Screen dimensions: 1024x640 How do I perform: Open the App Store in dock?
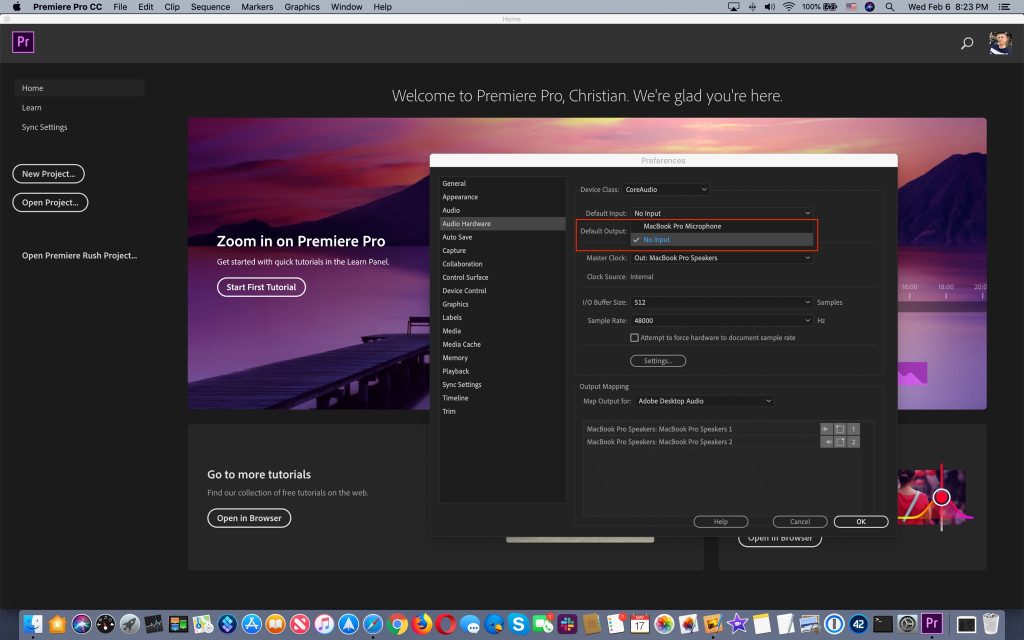(x=251, y=624)
